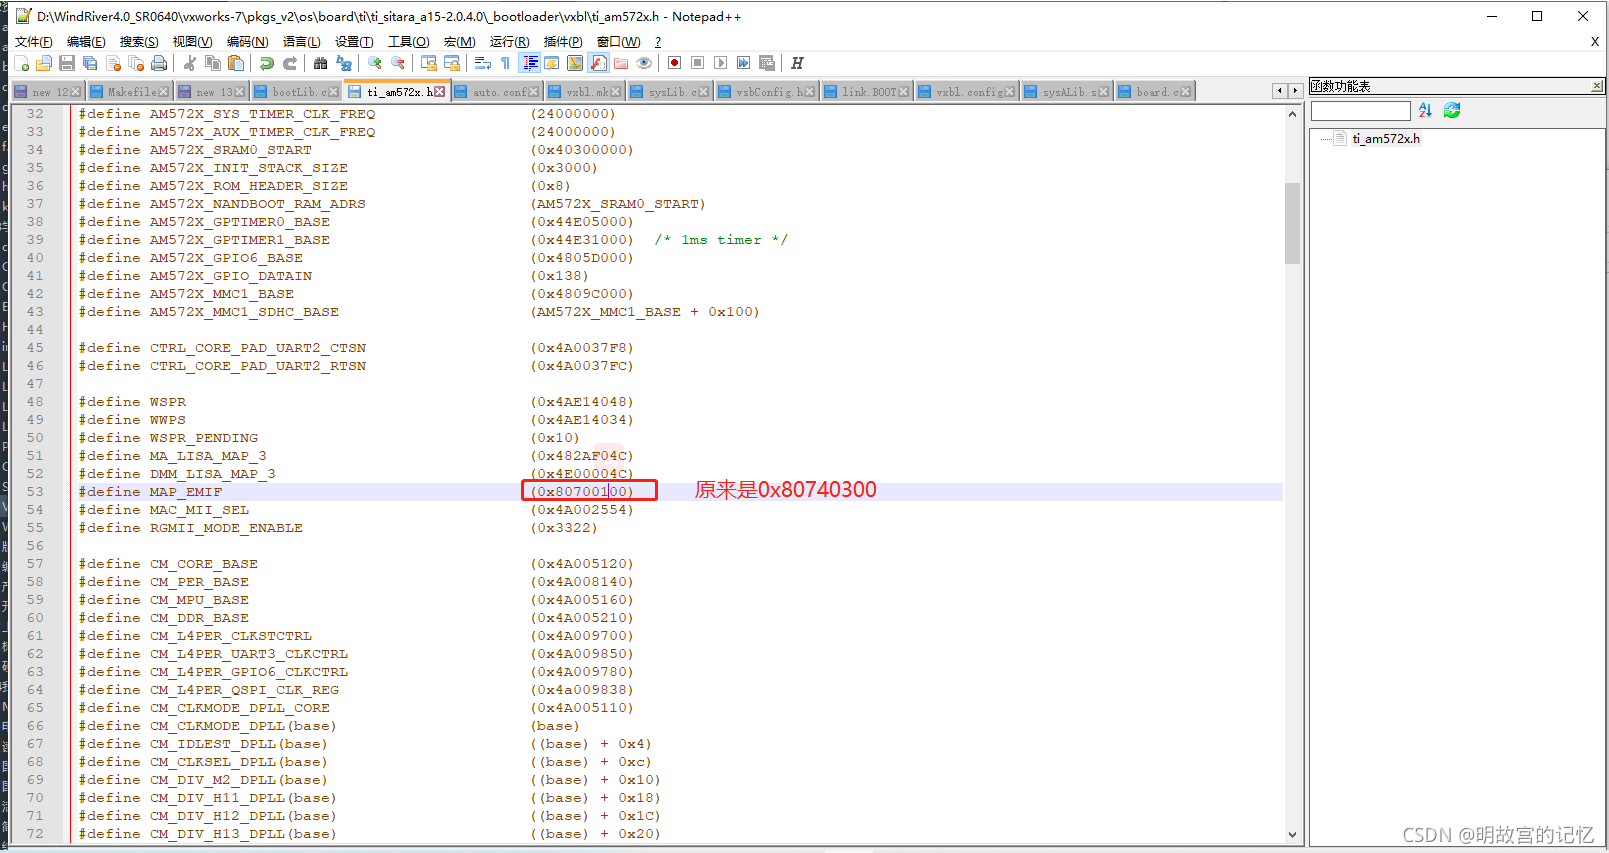
Task: Click the Print toolbar icon
Action: click(x=159, y=63)
